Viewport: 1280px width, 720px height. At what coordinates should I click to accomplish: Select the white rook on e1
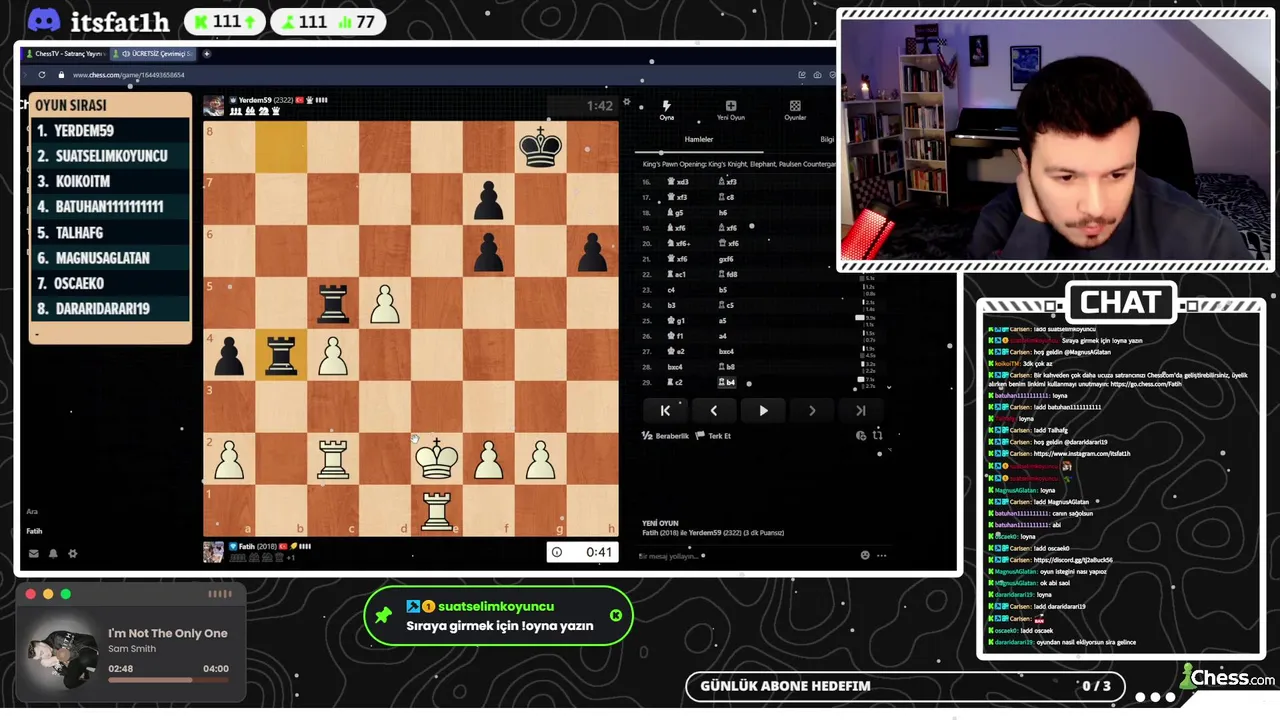[437, 511]
